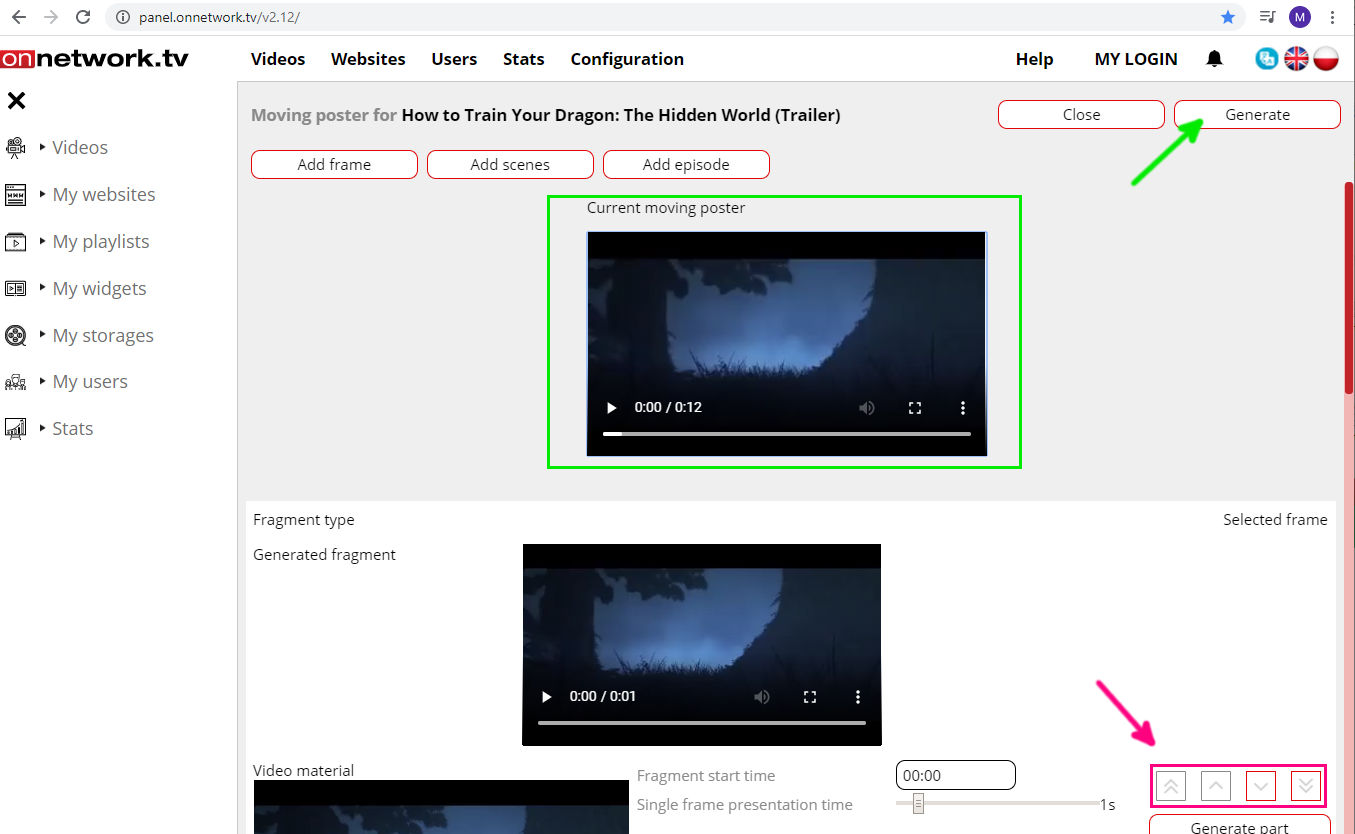Close the sidebar with the X icon
This screenshot has width=1355, height=834.
[x=16, y=100]
